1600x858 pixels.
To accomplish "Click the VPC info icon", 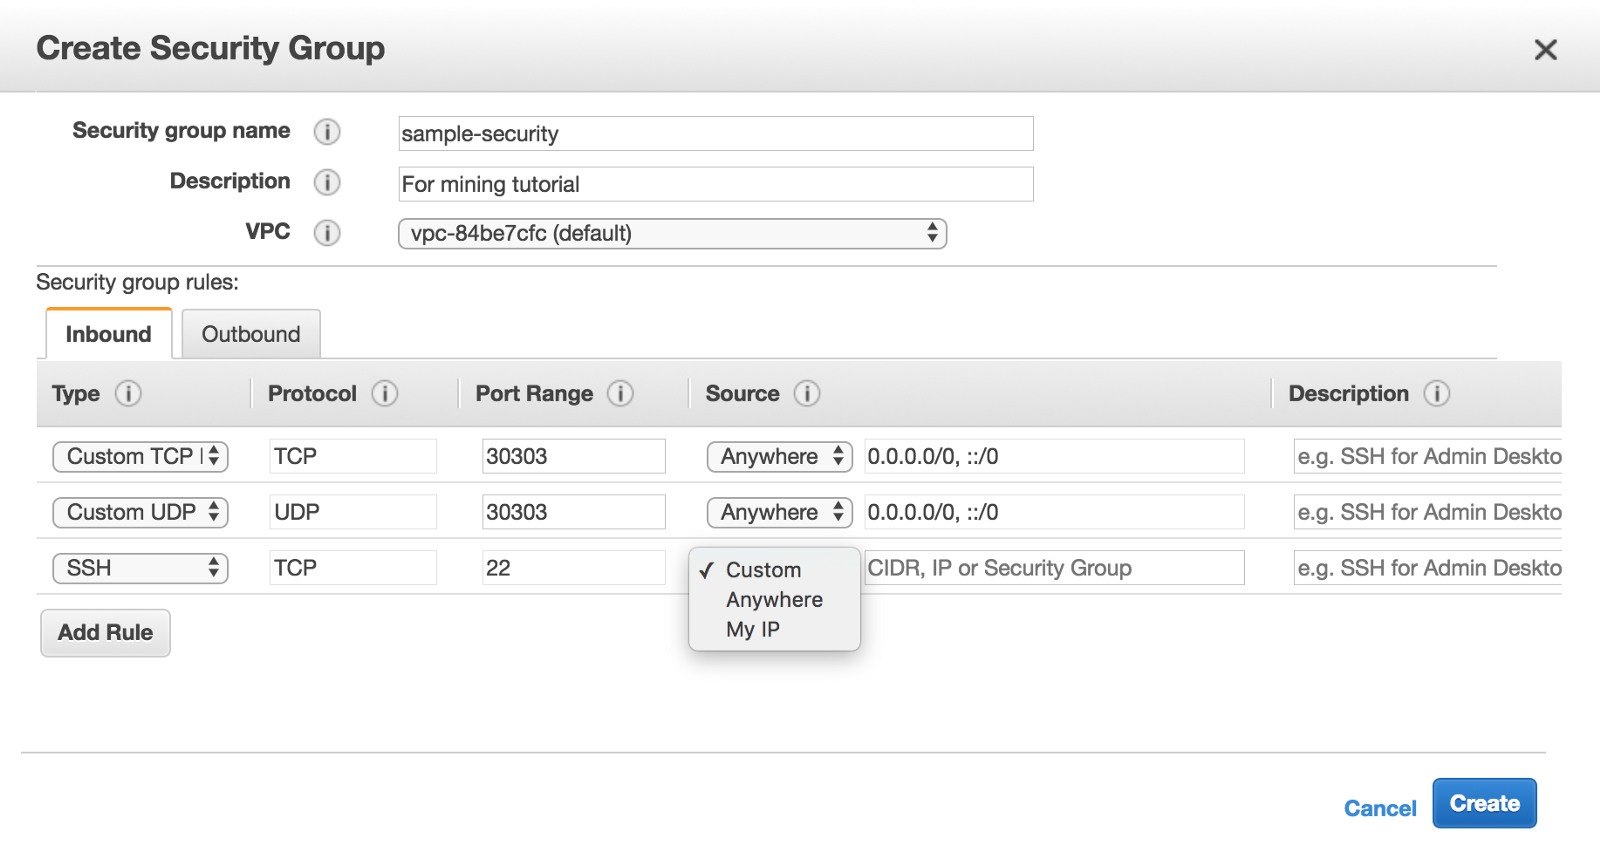I will (327, 233).
